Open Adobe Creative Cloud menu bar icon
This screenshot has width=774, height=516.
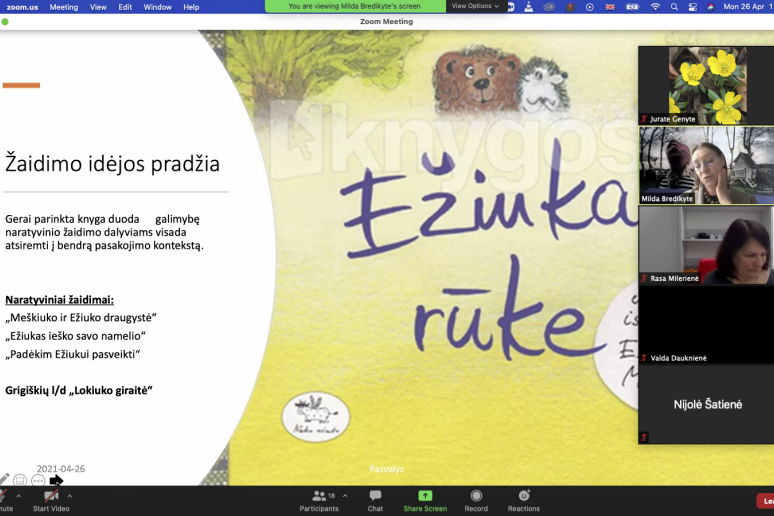click(549, 7)
